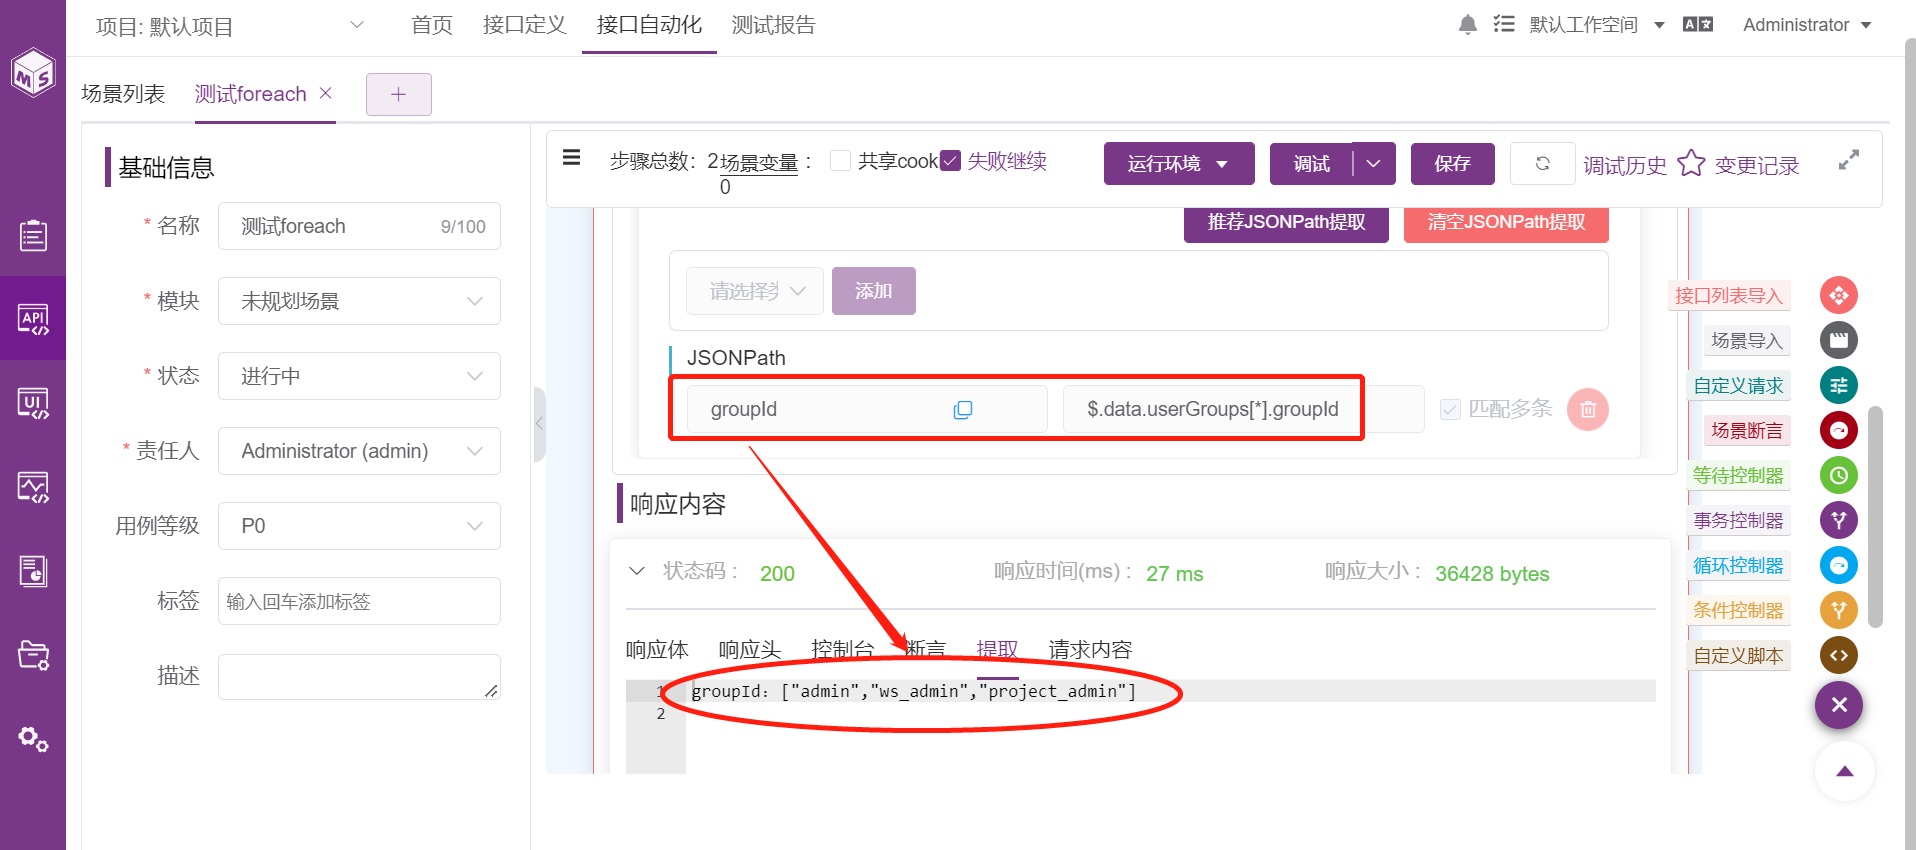Click the fullscreen expand arrows icon
Viewport: 1916px width, 850px height.
1849,160
